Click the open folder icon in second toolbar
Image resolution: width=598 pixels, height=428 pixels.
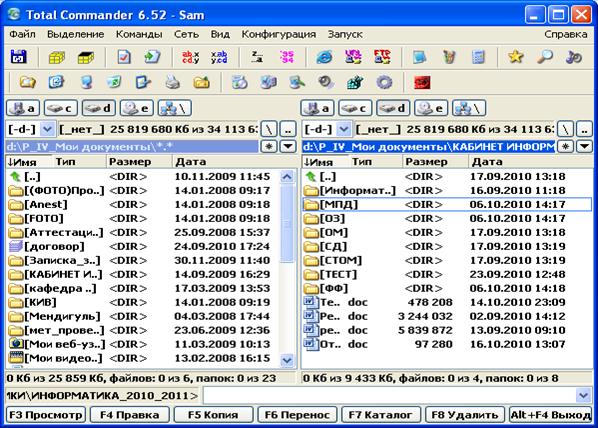(x=27, y=82)
